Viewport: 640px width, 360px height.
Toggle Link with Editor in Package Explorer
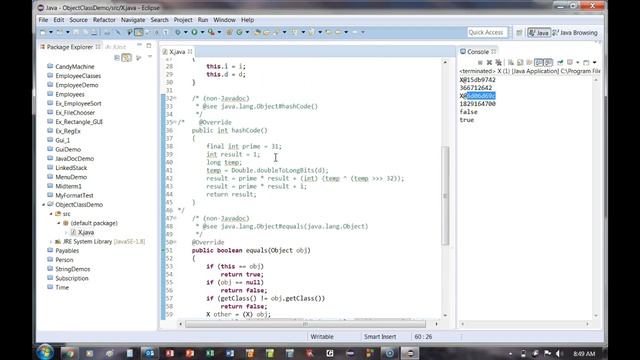point(127,58)
